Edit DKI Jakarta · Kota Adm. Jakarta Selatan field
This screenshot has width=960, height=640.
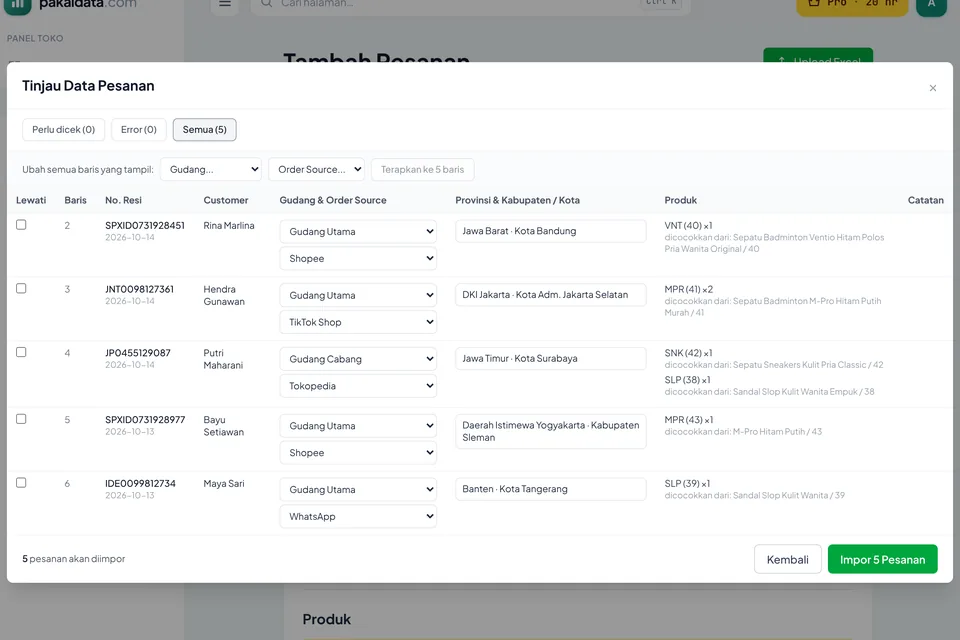pos(550,295)
